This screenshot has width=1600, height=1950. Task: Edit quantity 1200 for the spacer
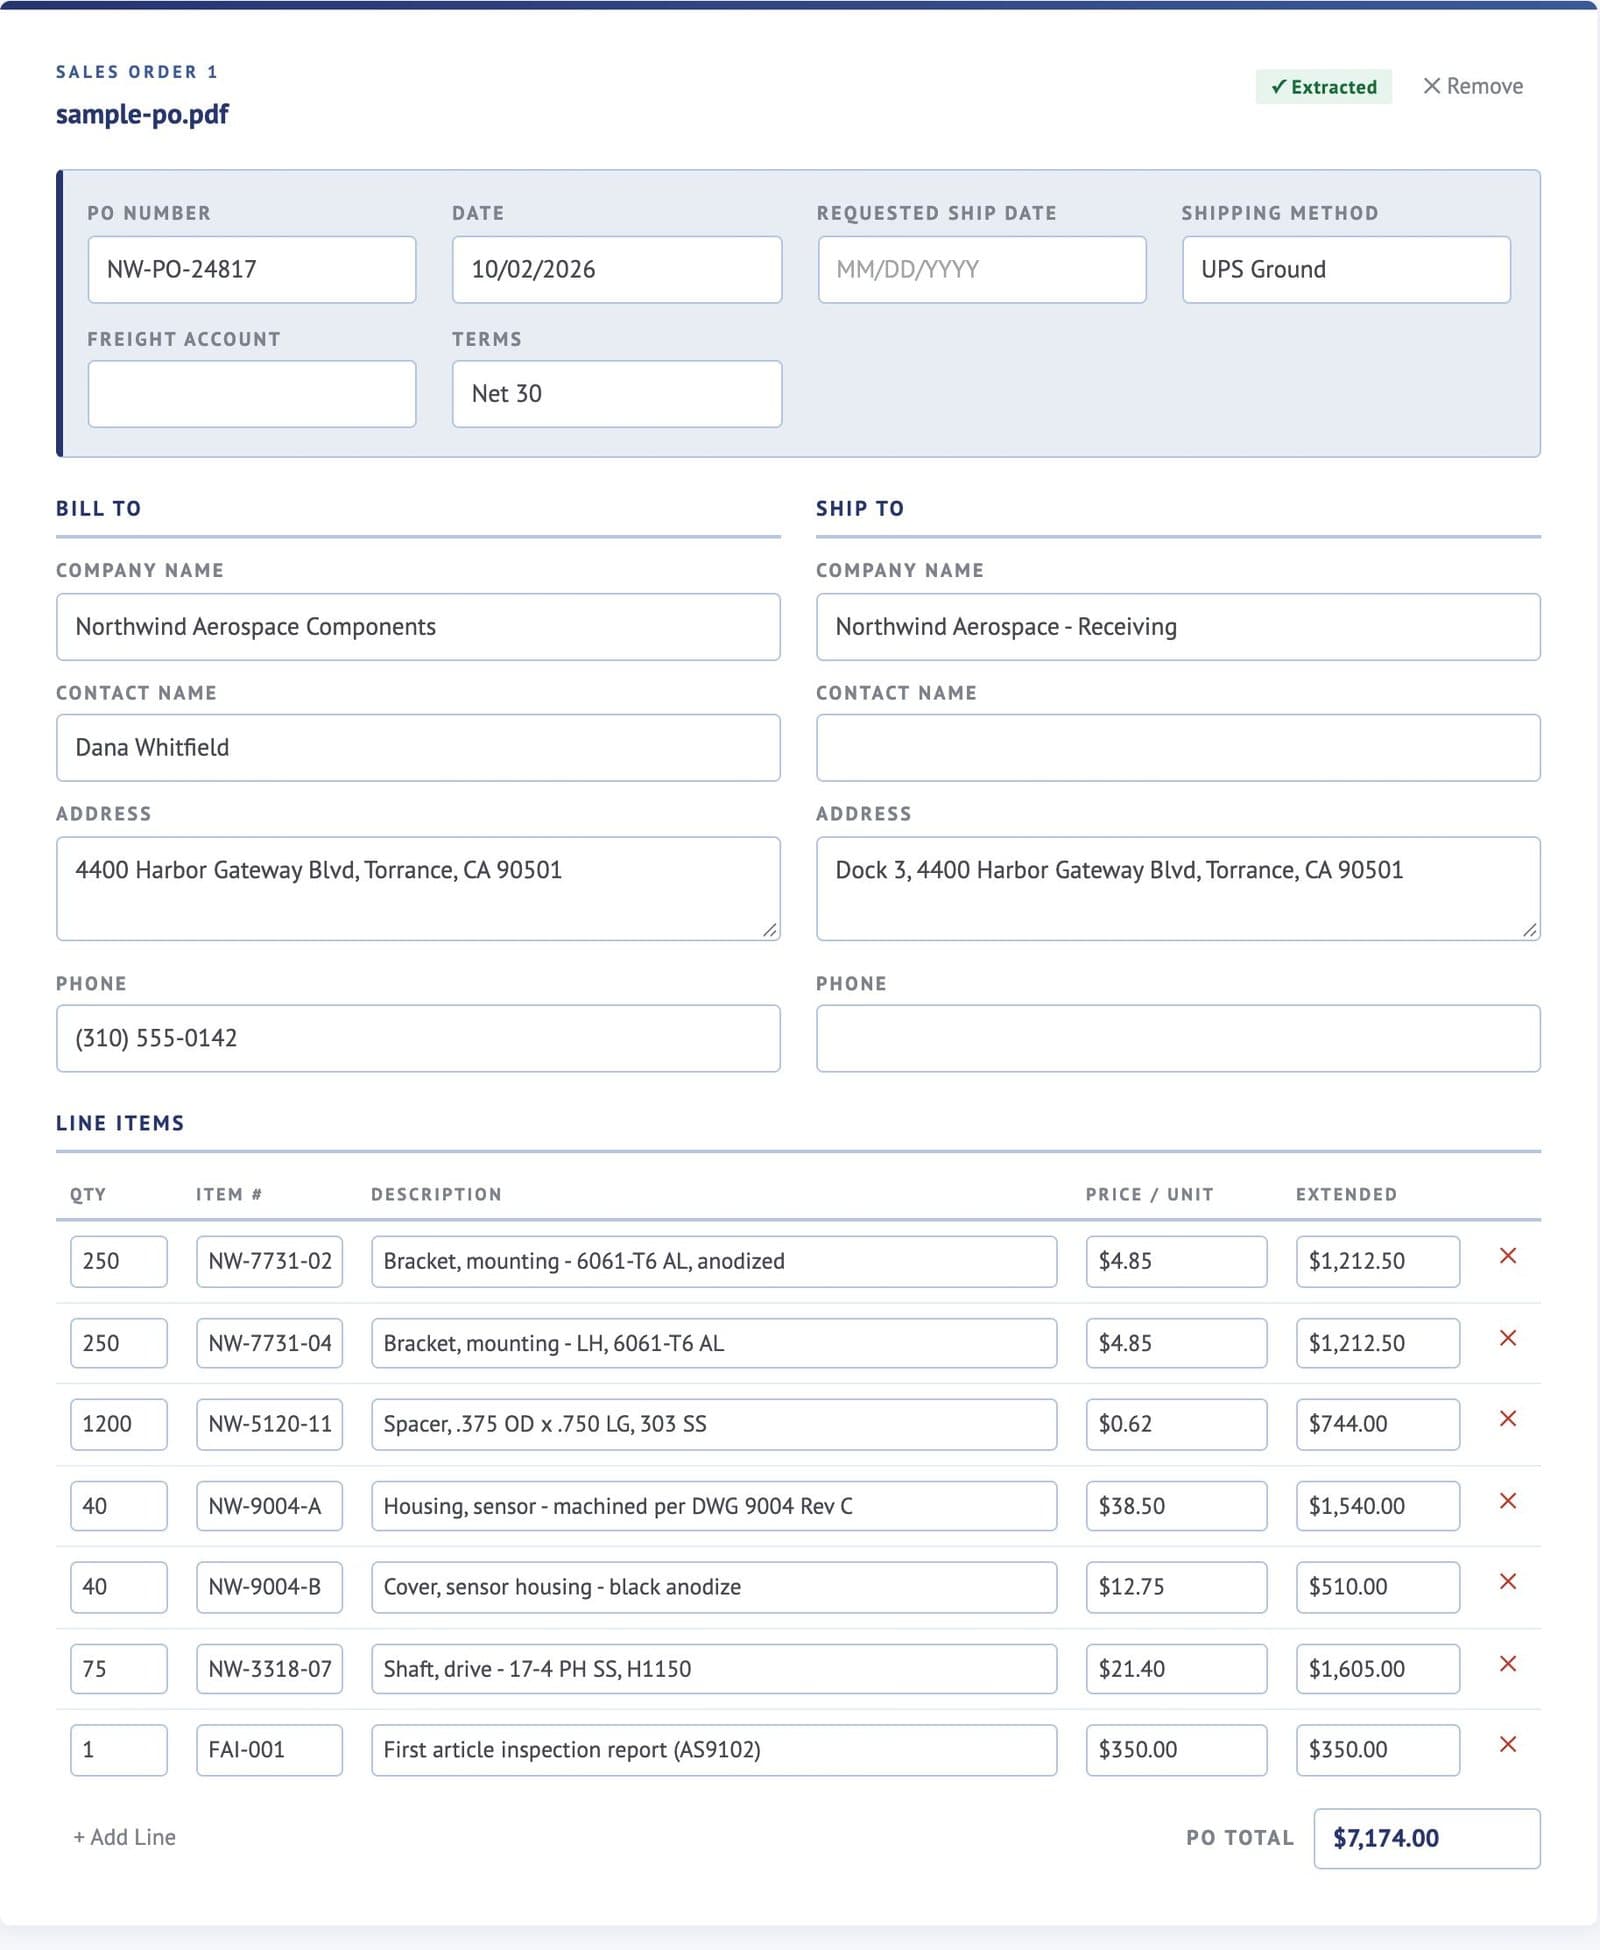[119, 1424]
